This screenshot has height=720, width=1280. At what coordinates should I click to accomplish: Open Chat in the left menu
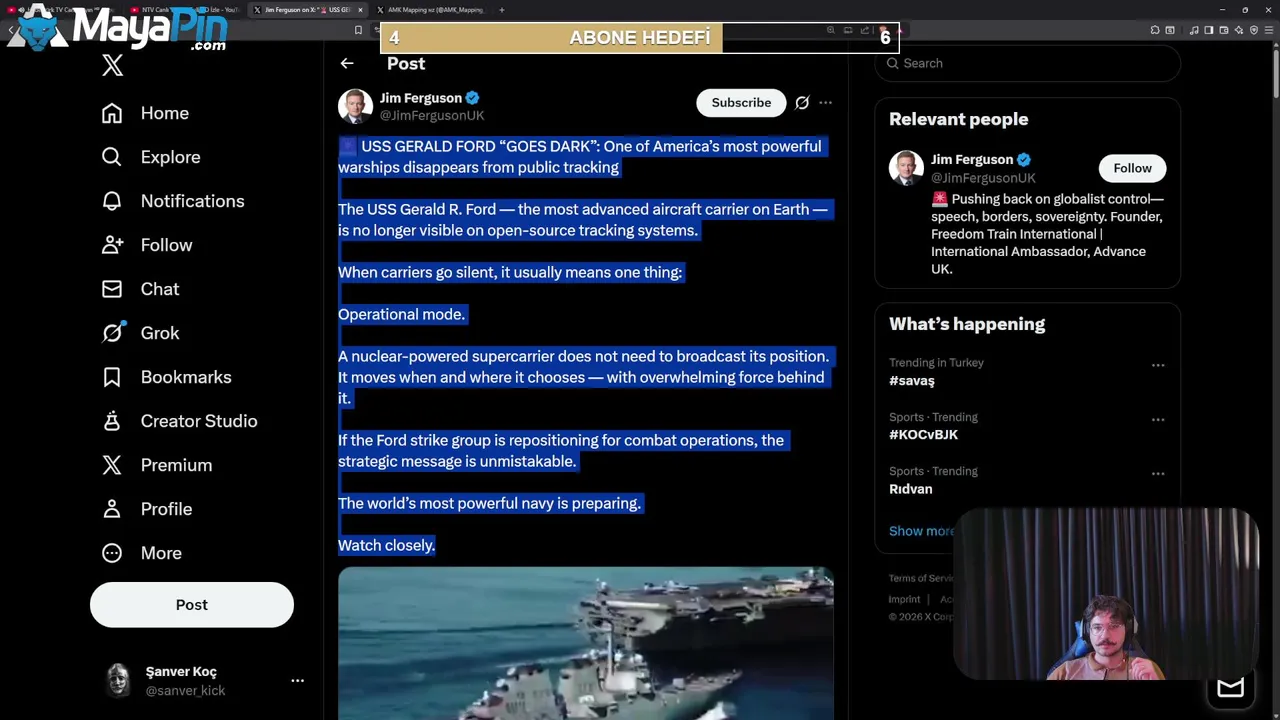[x=141, y=289]
